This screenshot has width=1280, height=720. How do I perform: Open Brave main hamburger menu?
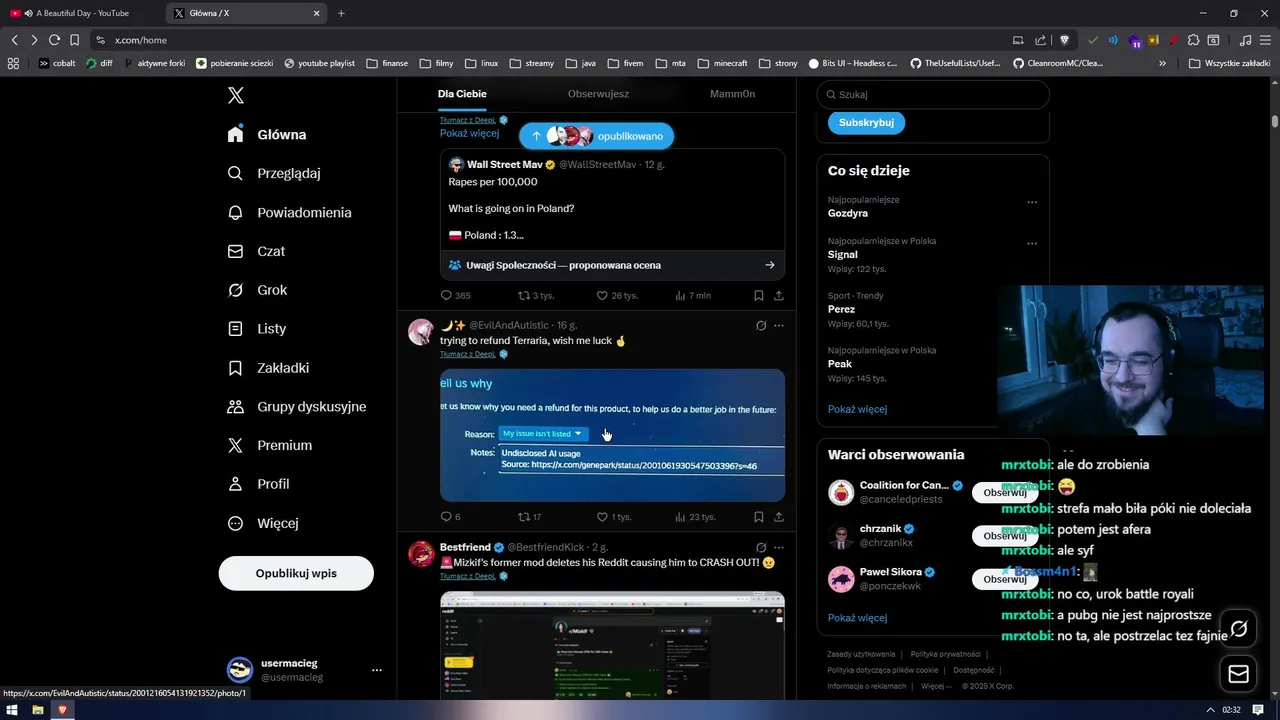1266,40
